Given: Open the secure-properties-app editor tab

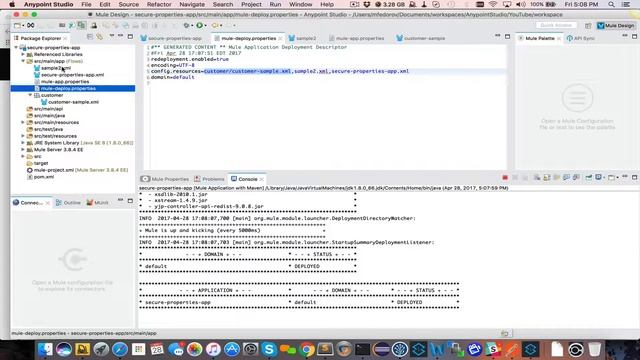Looking at the screenshot, I should (171, 38).
